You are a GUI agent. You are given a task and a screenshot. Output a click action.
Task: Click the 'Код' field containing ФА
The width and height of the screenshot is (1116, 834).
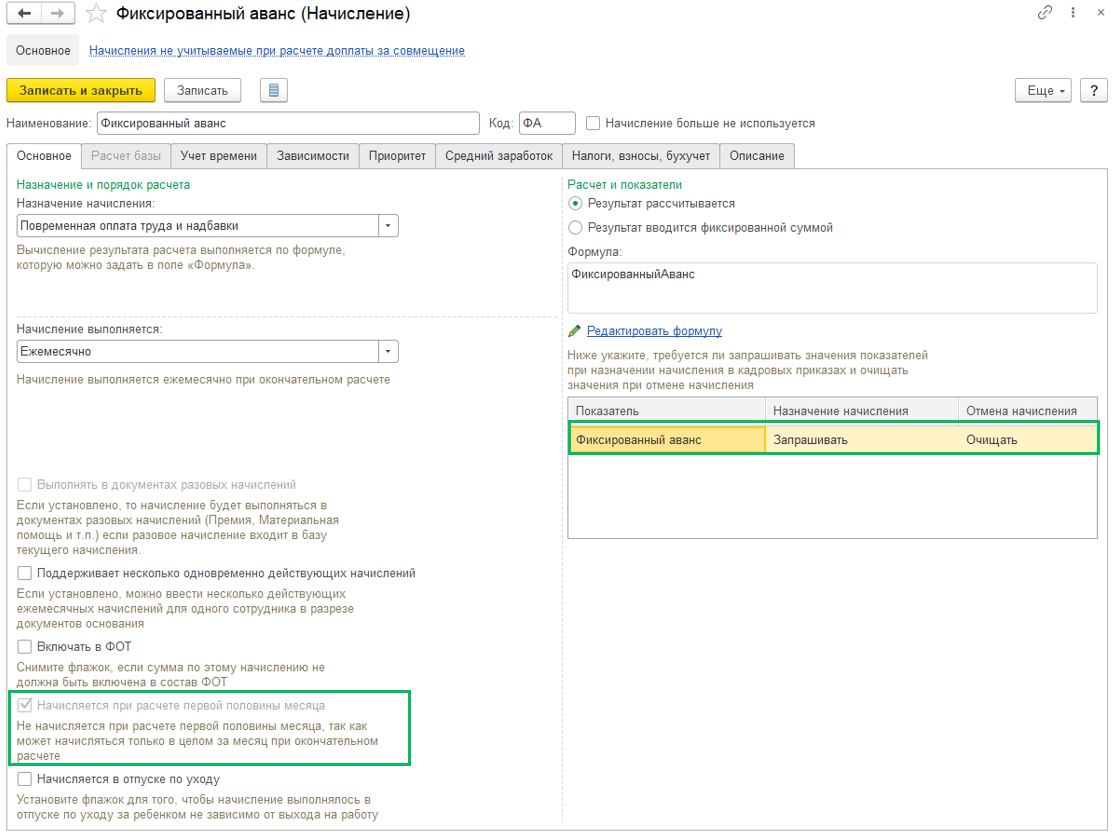click(547, 123)
